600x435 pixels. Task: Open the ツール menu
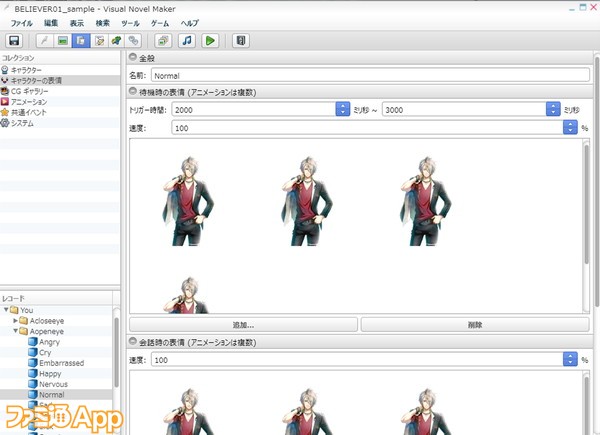coord(130,23)
